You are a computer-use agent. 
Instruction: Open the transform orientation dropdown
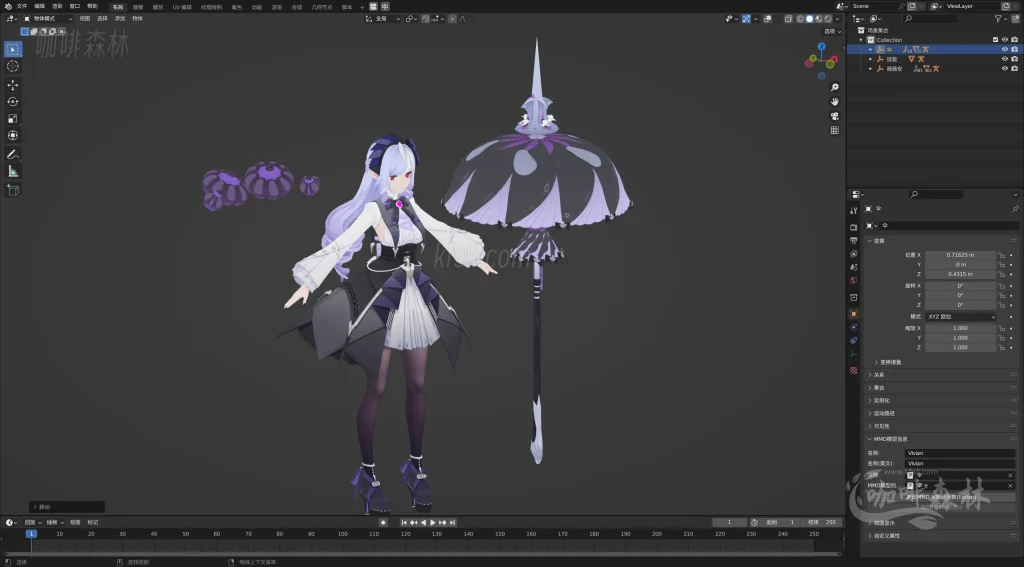point(383,19)
